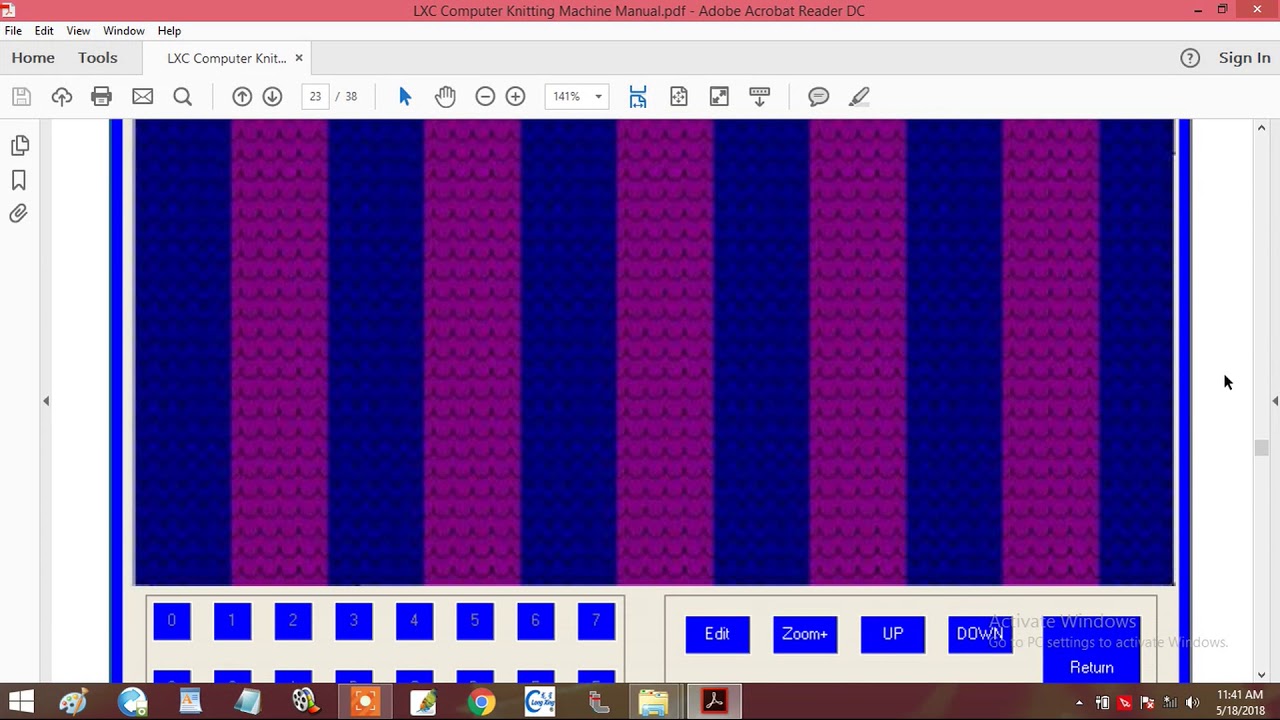Open the Find text magnifier icon
The width and height of the screenshot is (1280, 720).
click(183, 97)
